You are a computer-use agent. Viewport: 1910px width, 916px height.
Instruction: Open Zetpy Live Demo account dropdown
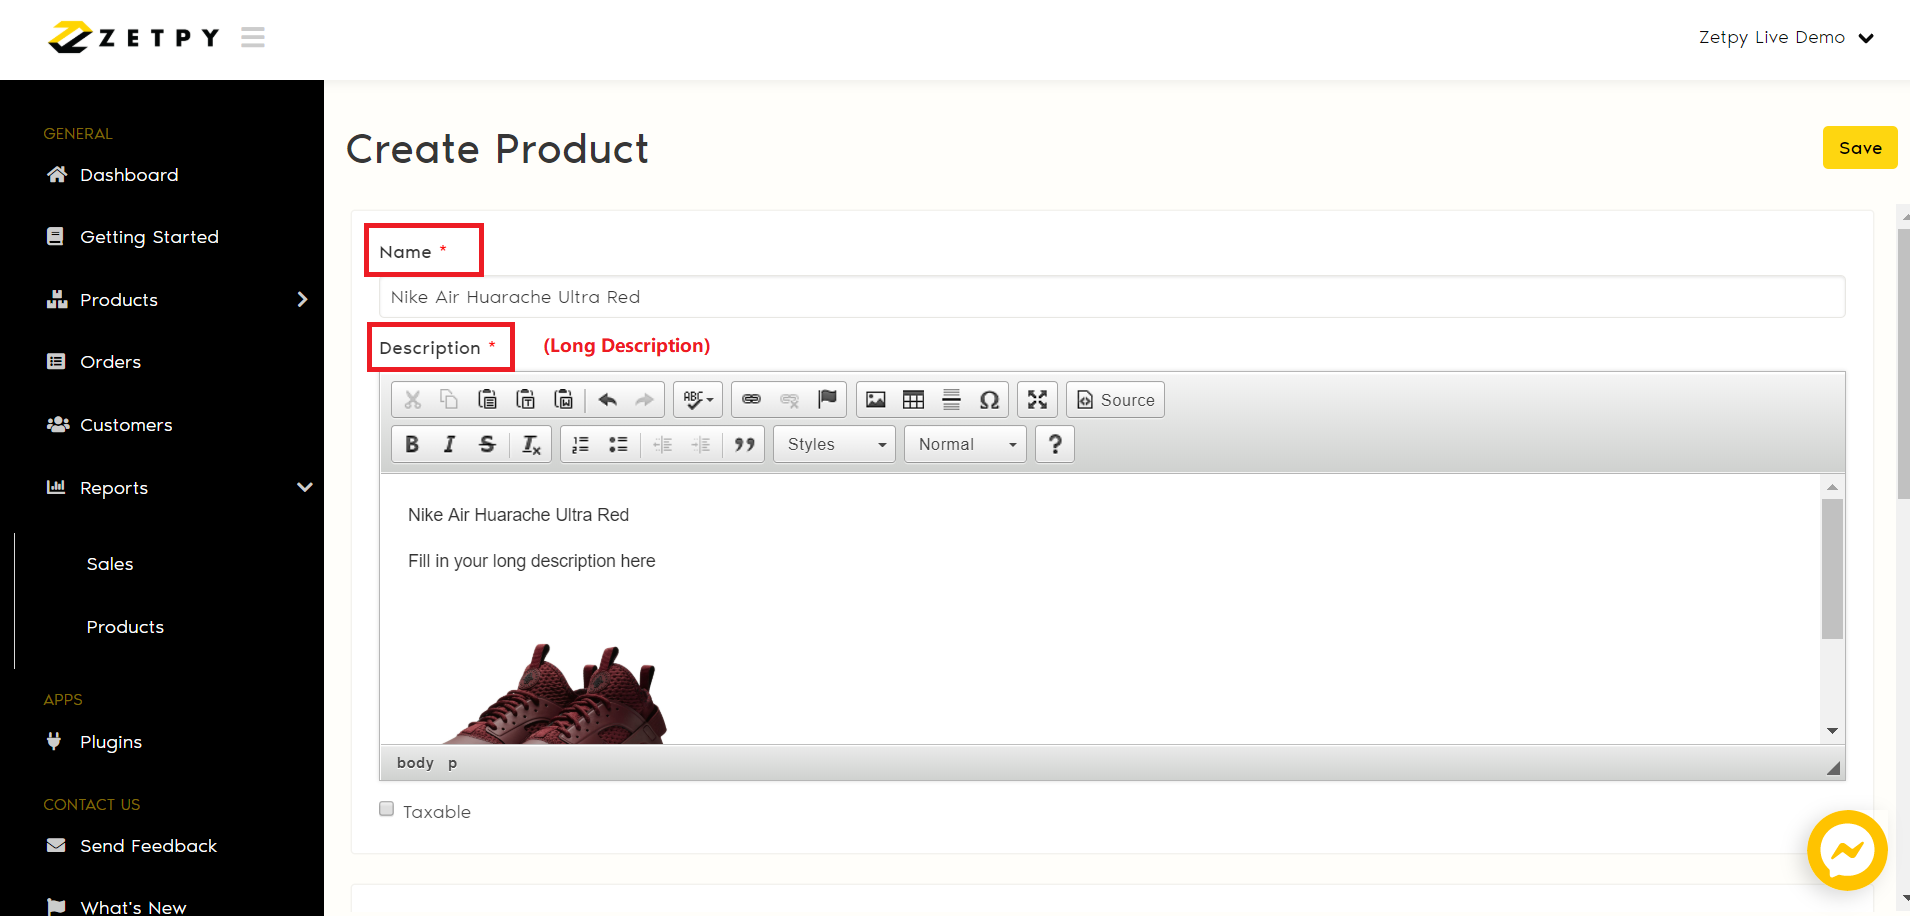1786,38
